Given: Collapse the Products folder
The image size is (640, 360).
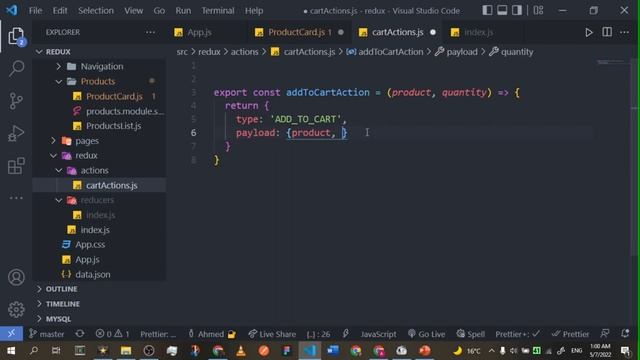Looking at the screenshot, I should 98,81.
